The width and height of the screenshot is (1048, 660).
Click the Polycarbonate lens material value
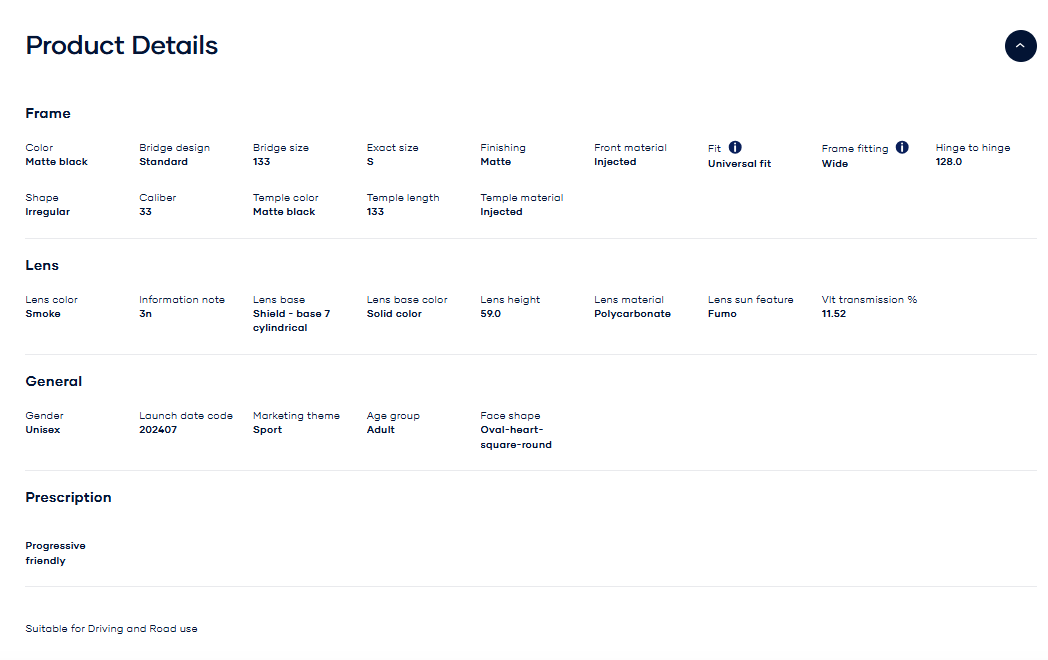pyautogui.click(x=632, y=313)
